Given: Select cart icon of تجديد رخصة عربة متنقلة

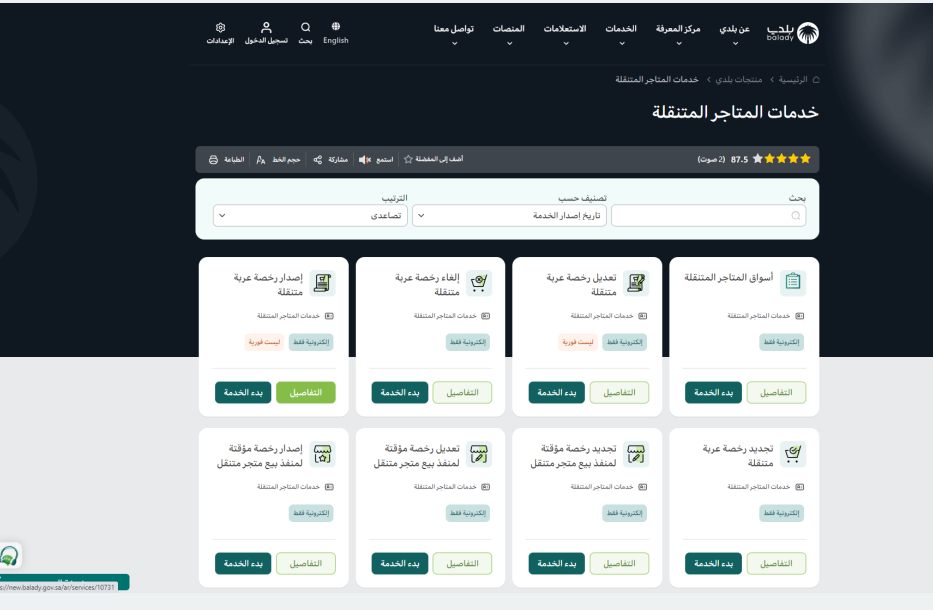Looking at the screenshot, I should coord(793,453).
